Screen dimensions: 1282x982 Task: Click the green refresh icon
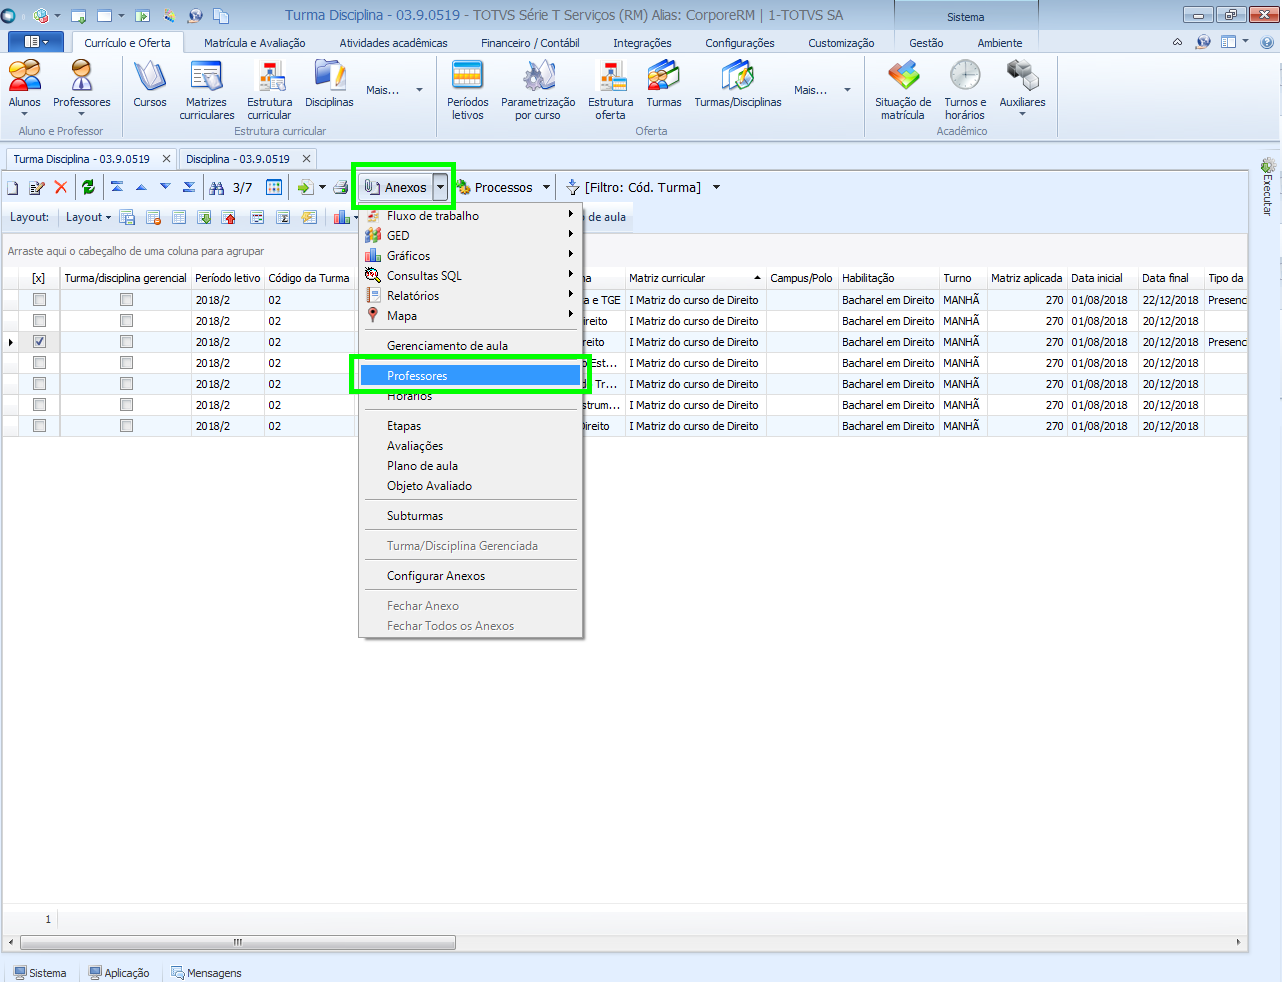pyautogui.click(x=88, y=187)
